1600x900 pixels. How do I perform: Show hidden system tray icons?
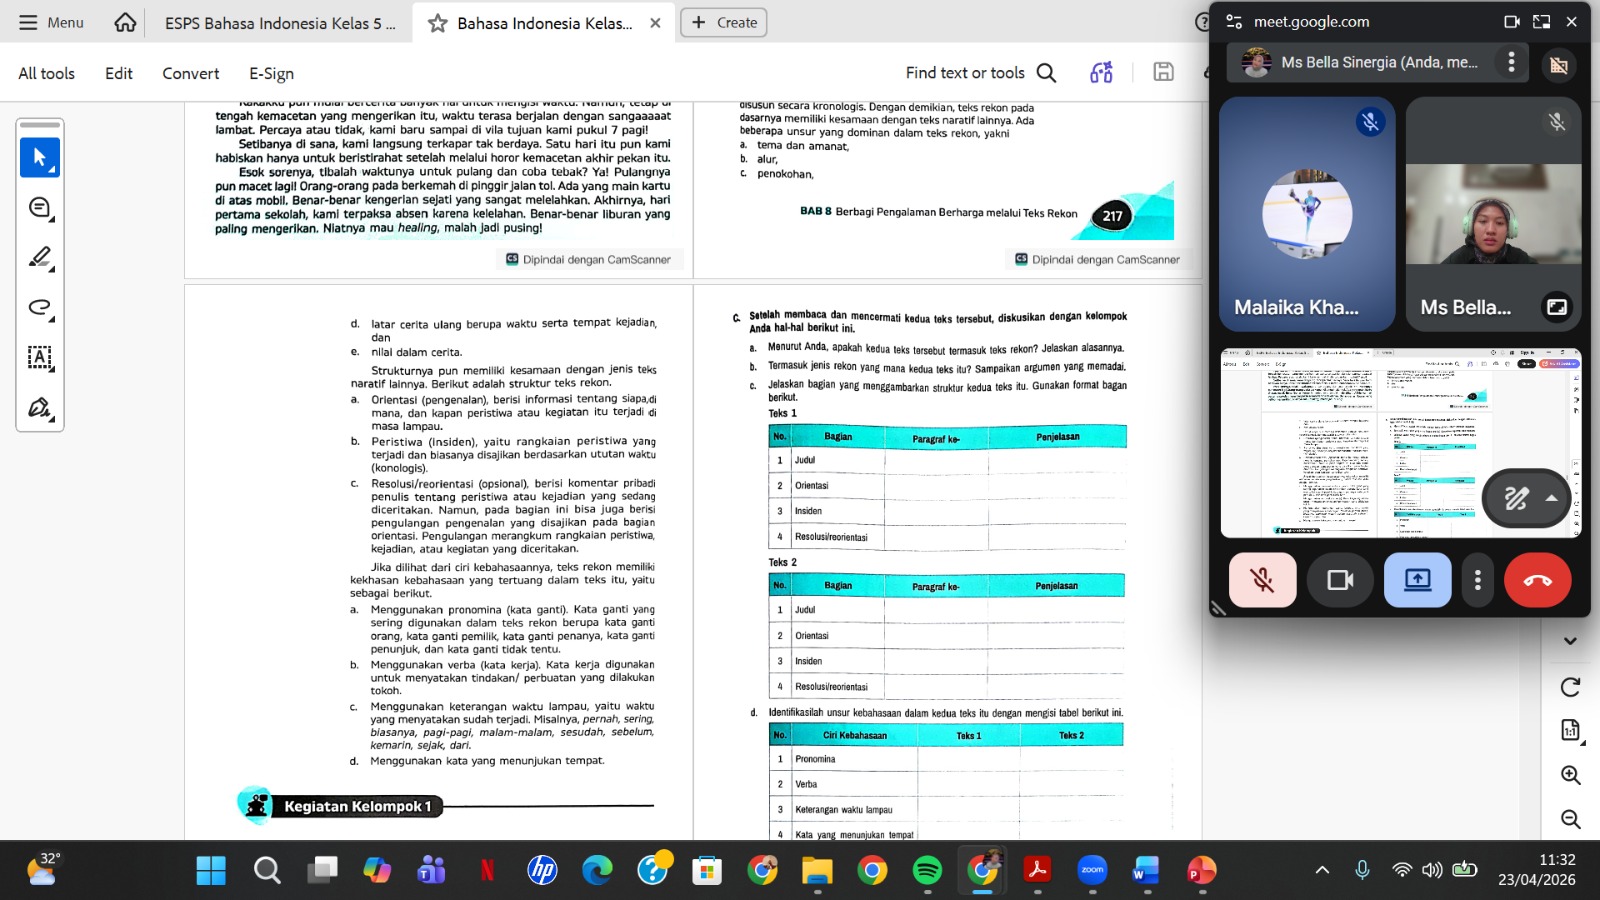point(1322,870)
